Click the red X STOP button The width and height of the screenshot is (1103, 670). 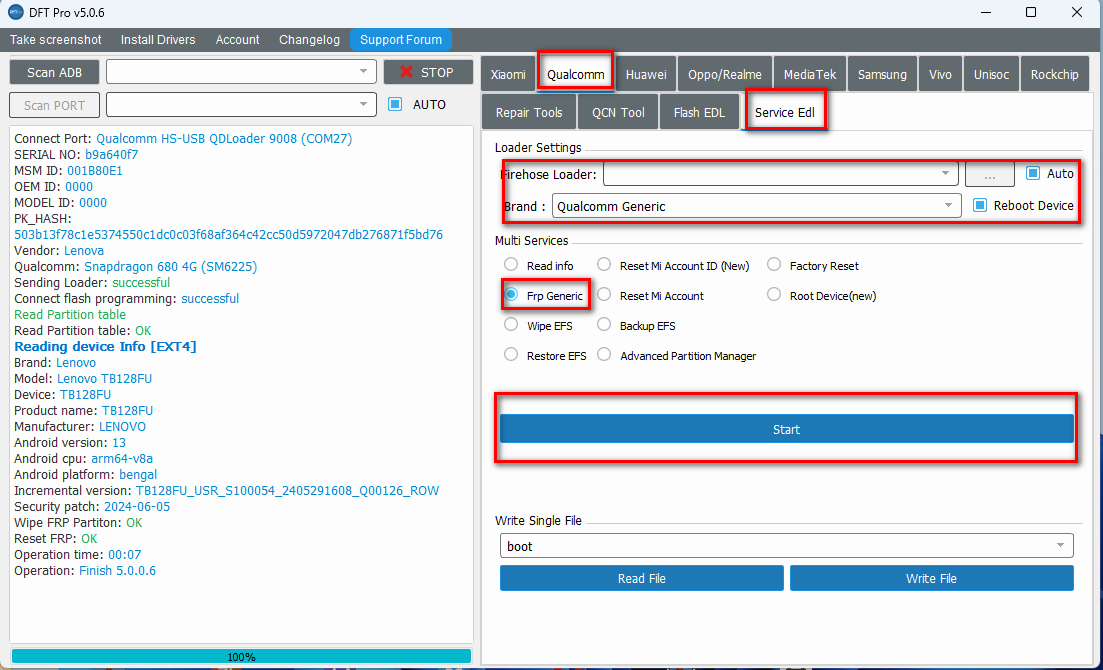pos(428,72)
